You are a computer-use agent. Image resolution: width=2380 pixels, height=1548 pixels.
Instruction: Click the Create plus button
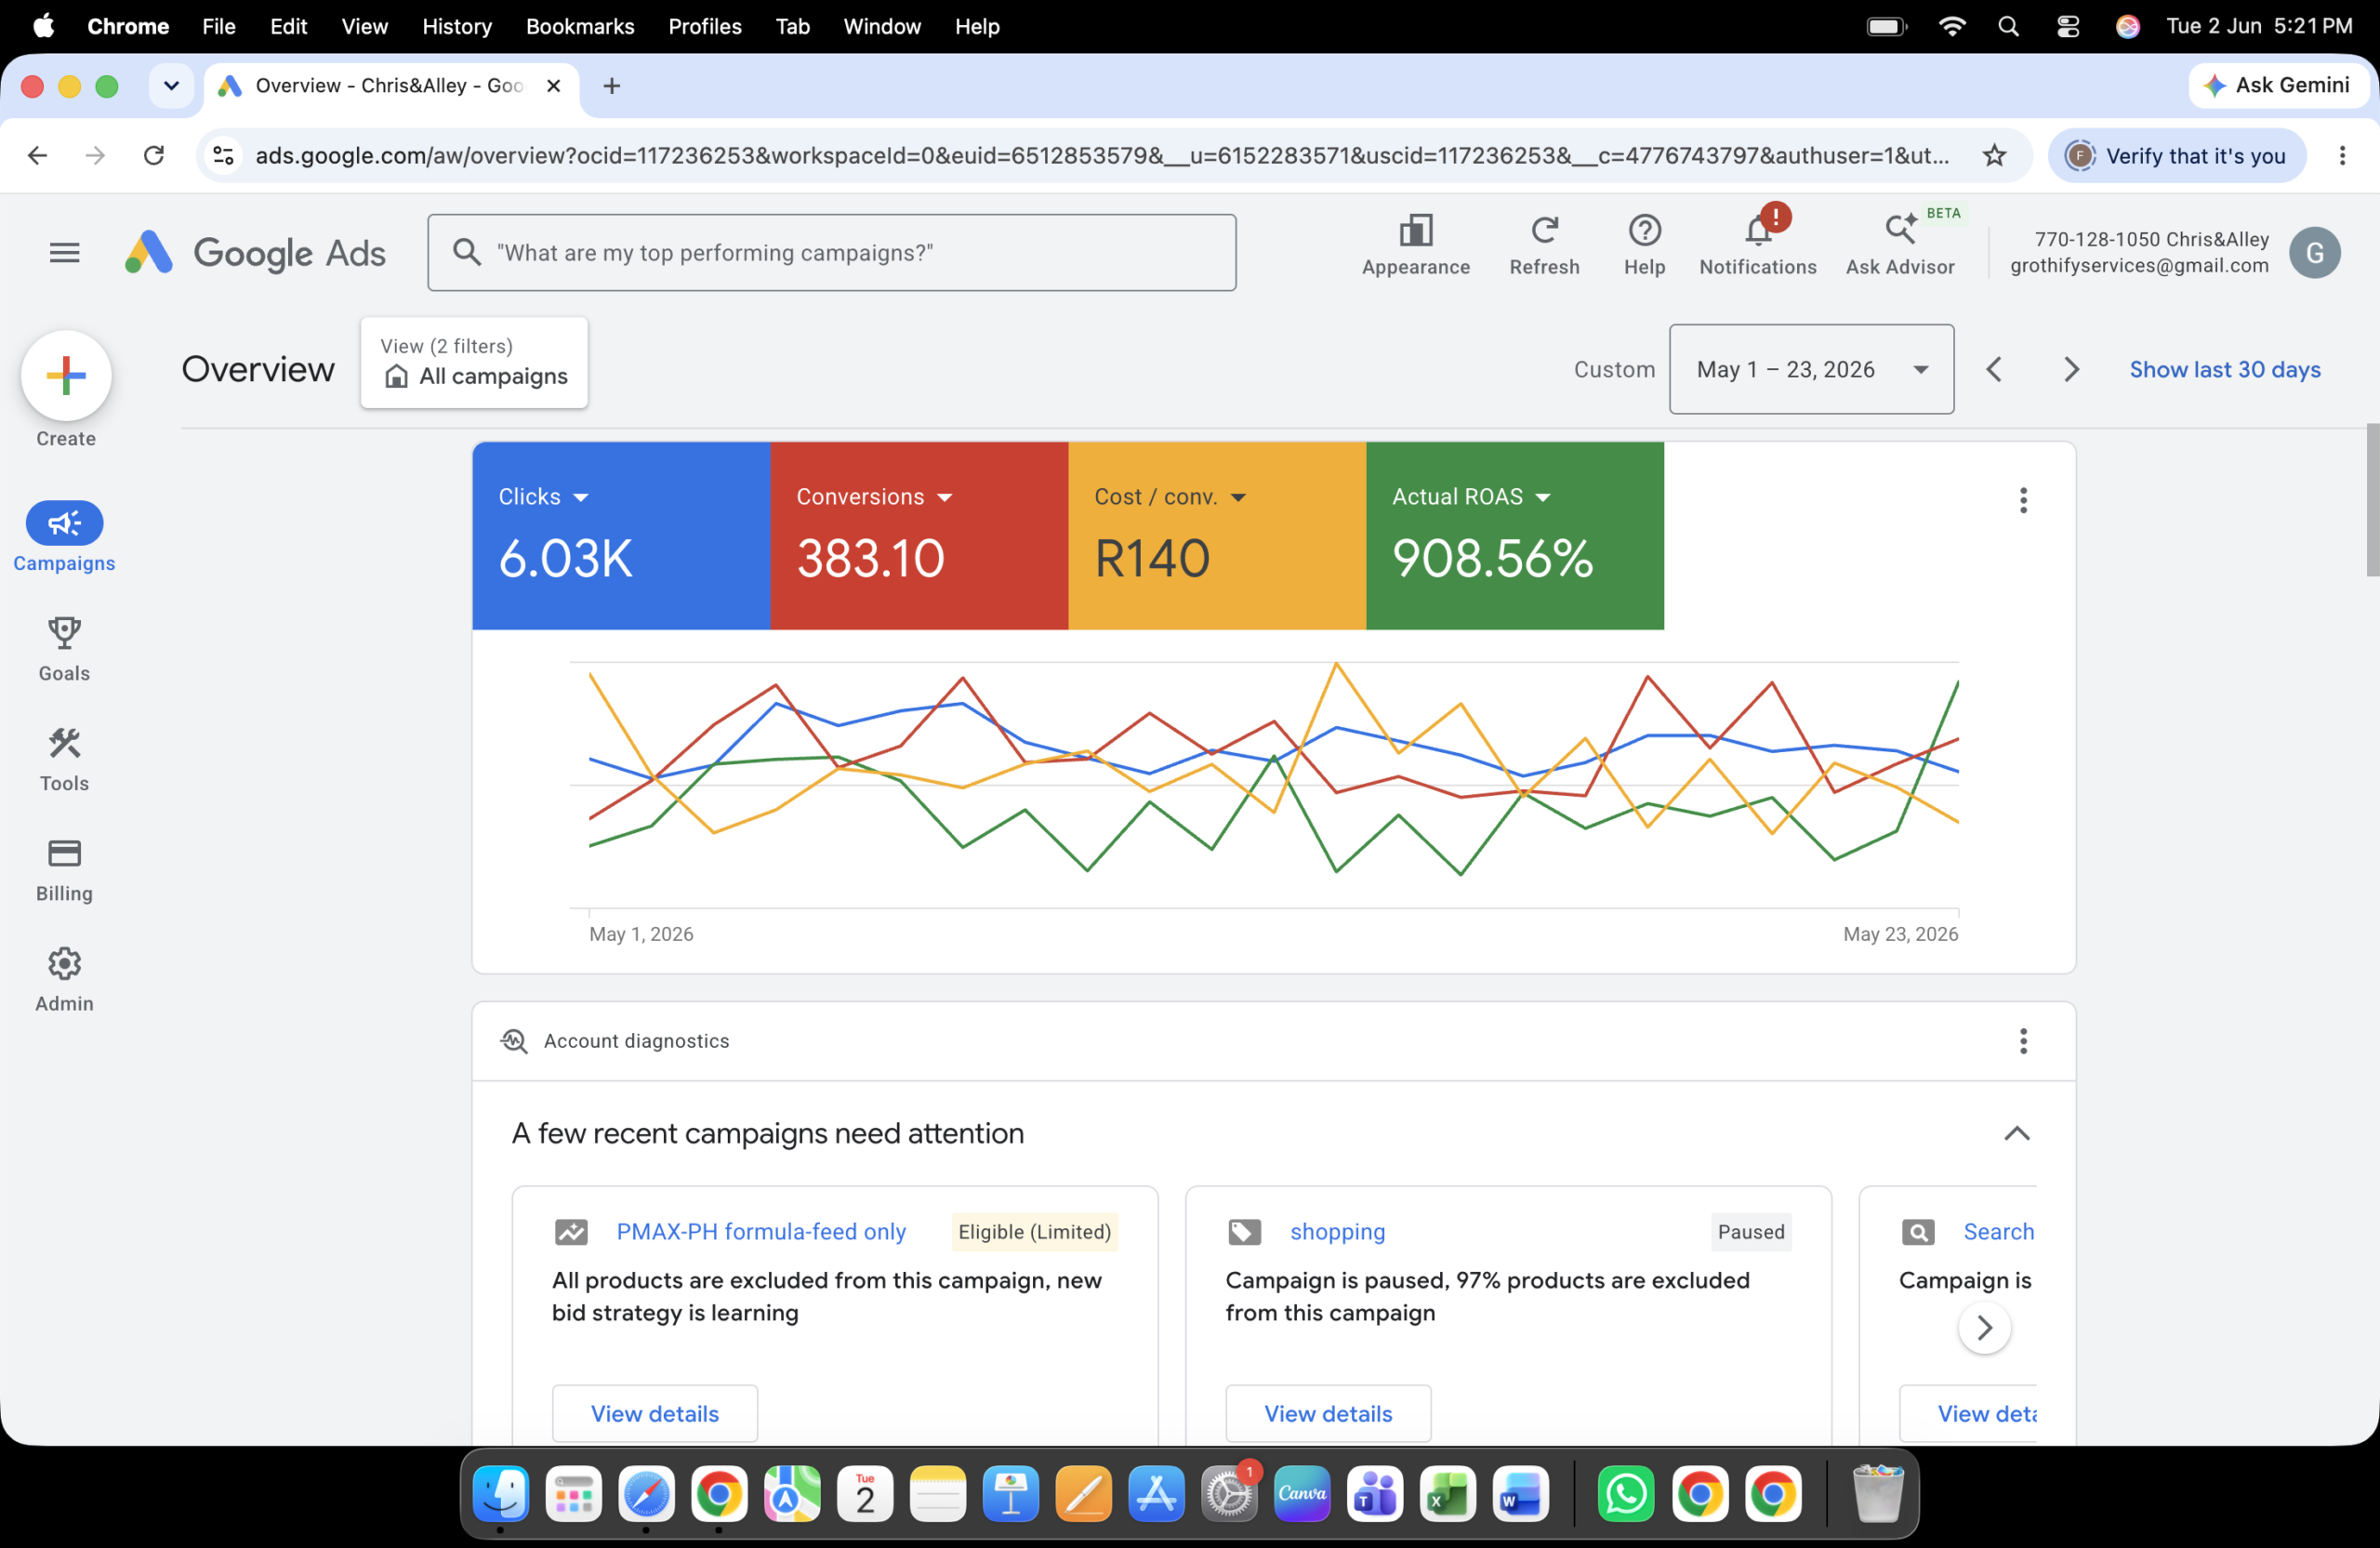click(66, 375)
